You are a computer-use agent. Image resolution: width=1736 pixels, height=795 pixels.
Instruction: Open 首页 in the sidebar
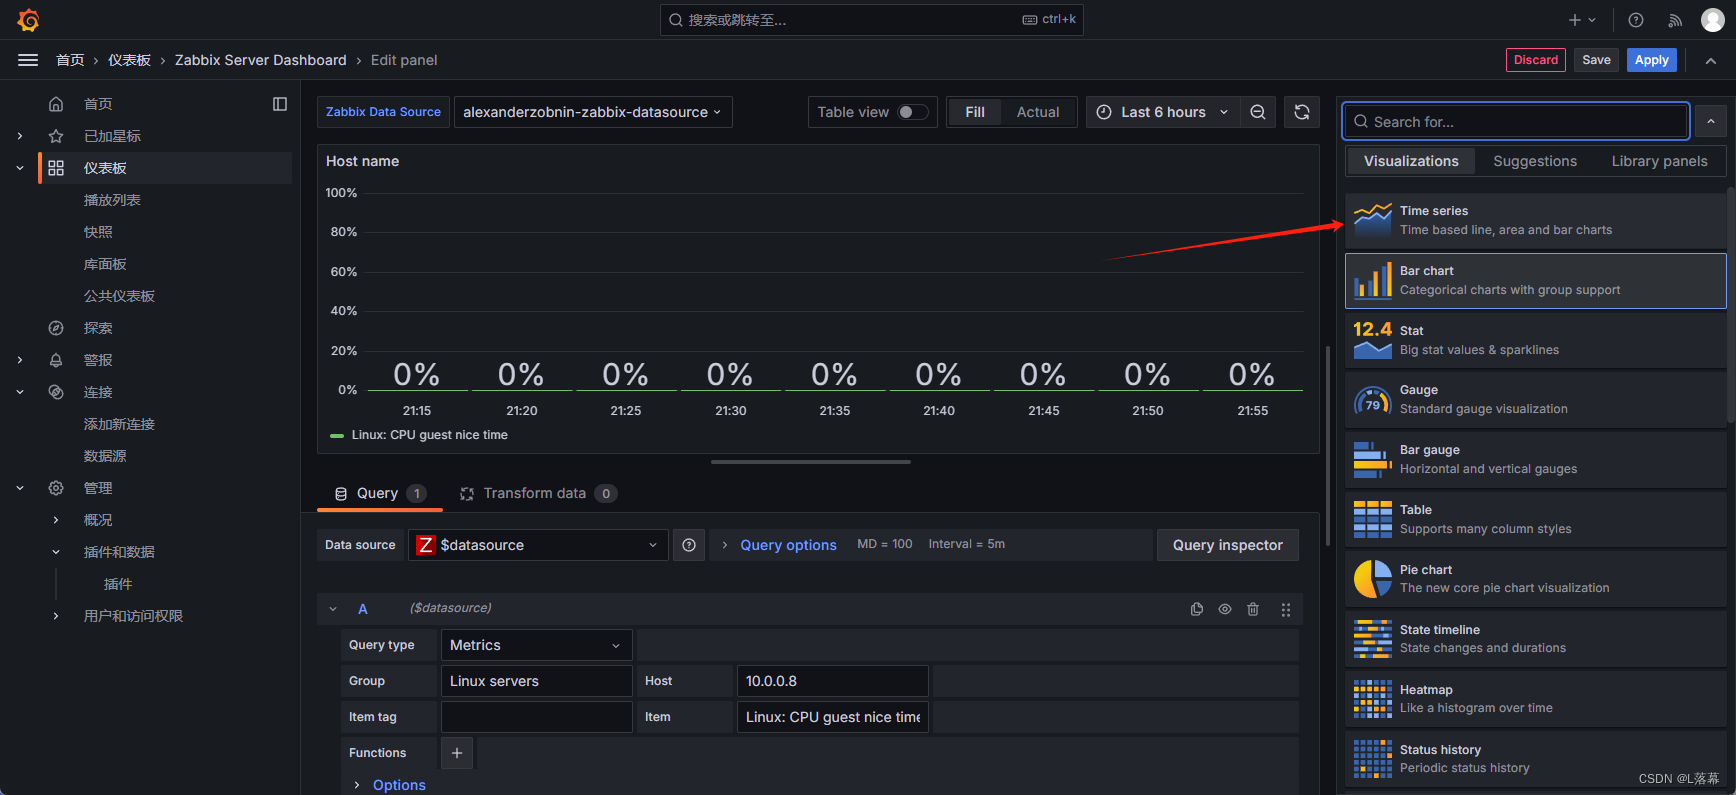pyautogui.click(x=98, y=104)
